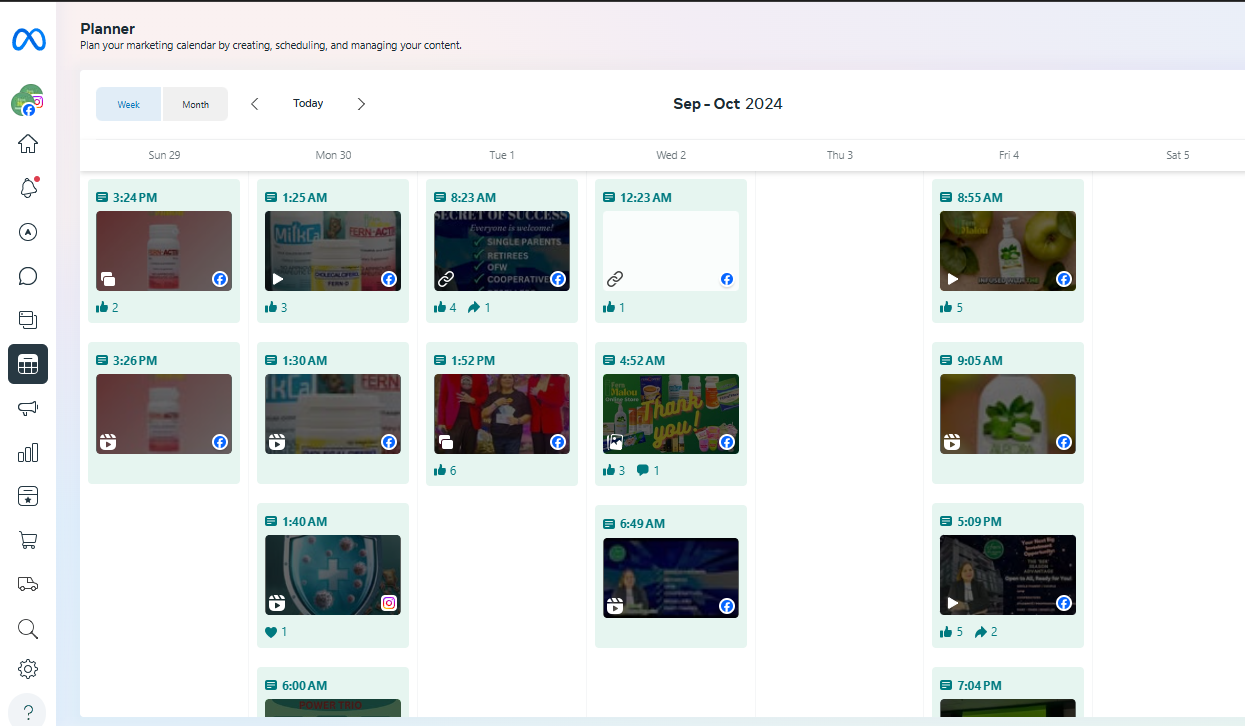This screenshot has height=726, width=1245.
Task: Open the compass navigation icon in sidebar
Action: click(x=28, y=232)
